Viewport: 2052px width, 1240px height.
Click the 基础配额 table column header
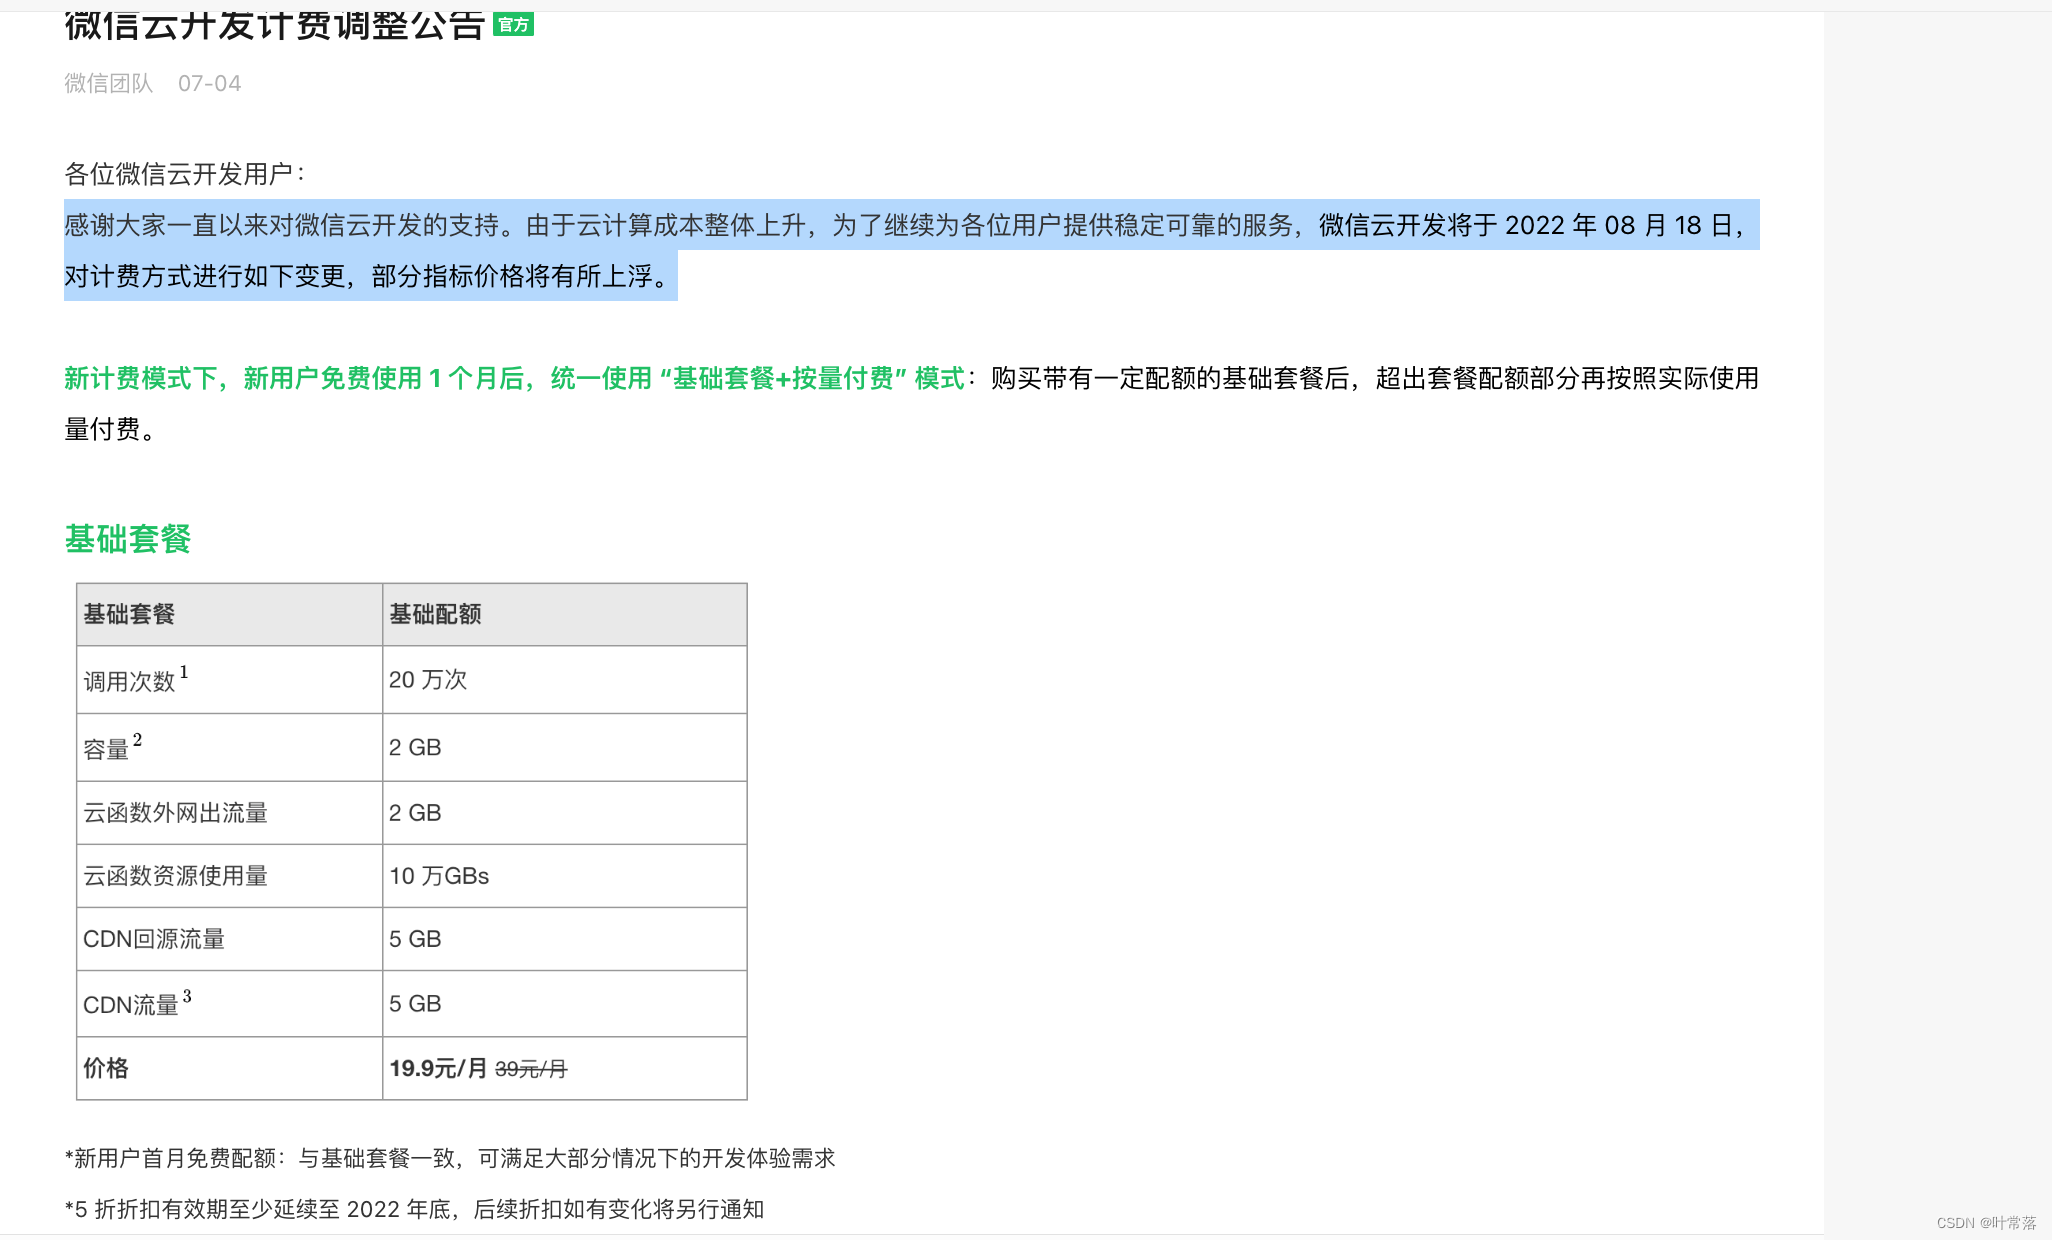[x=435, y=614]
